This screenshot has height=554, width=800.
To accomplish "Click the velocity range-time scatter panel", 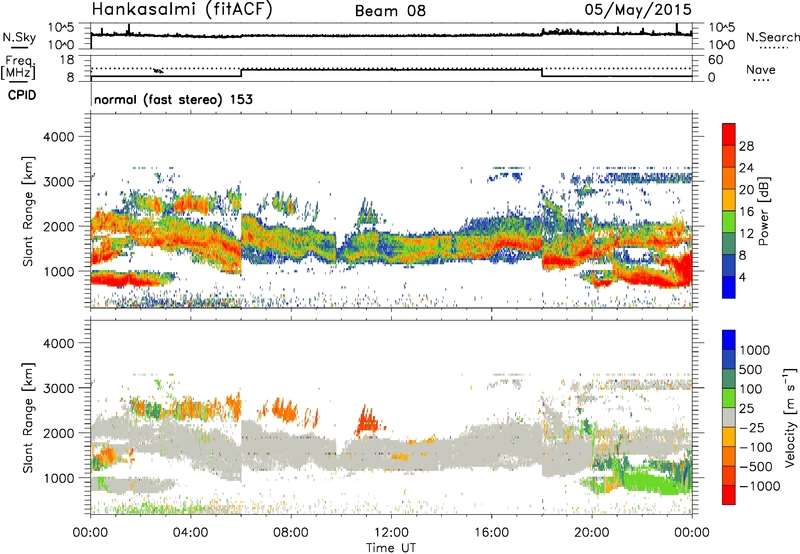I will click(x=391, y=417).
